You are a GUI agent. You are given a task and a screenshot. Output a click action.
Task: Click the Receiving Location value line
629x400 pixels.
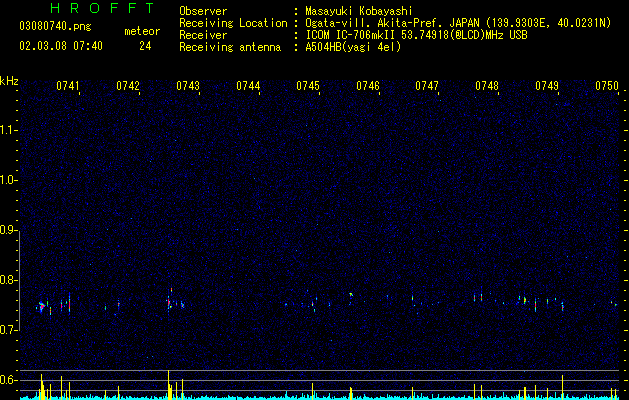click(458, 23)
